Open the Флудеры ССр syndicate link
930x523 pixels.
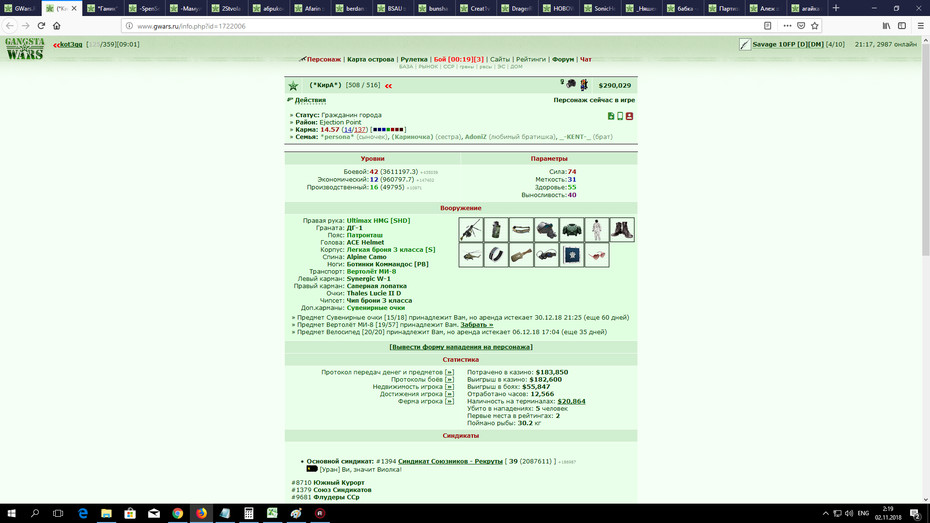pos(336,497)
